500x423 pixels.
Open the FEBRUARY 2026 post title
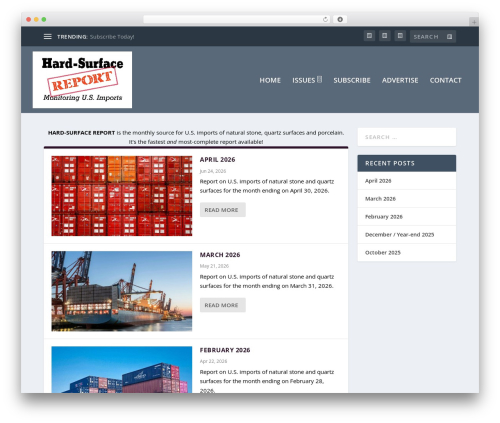pyautogui.click(x=225, y=350)
